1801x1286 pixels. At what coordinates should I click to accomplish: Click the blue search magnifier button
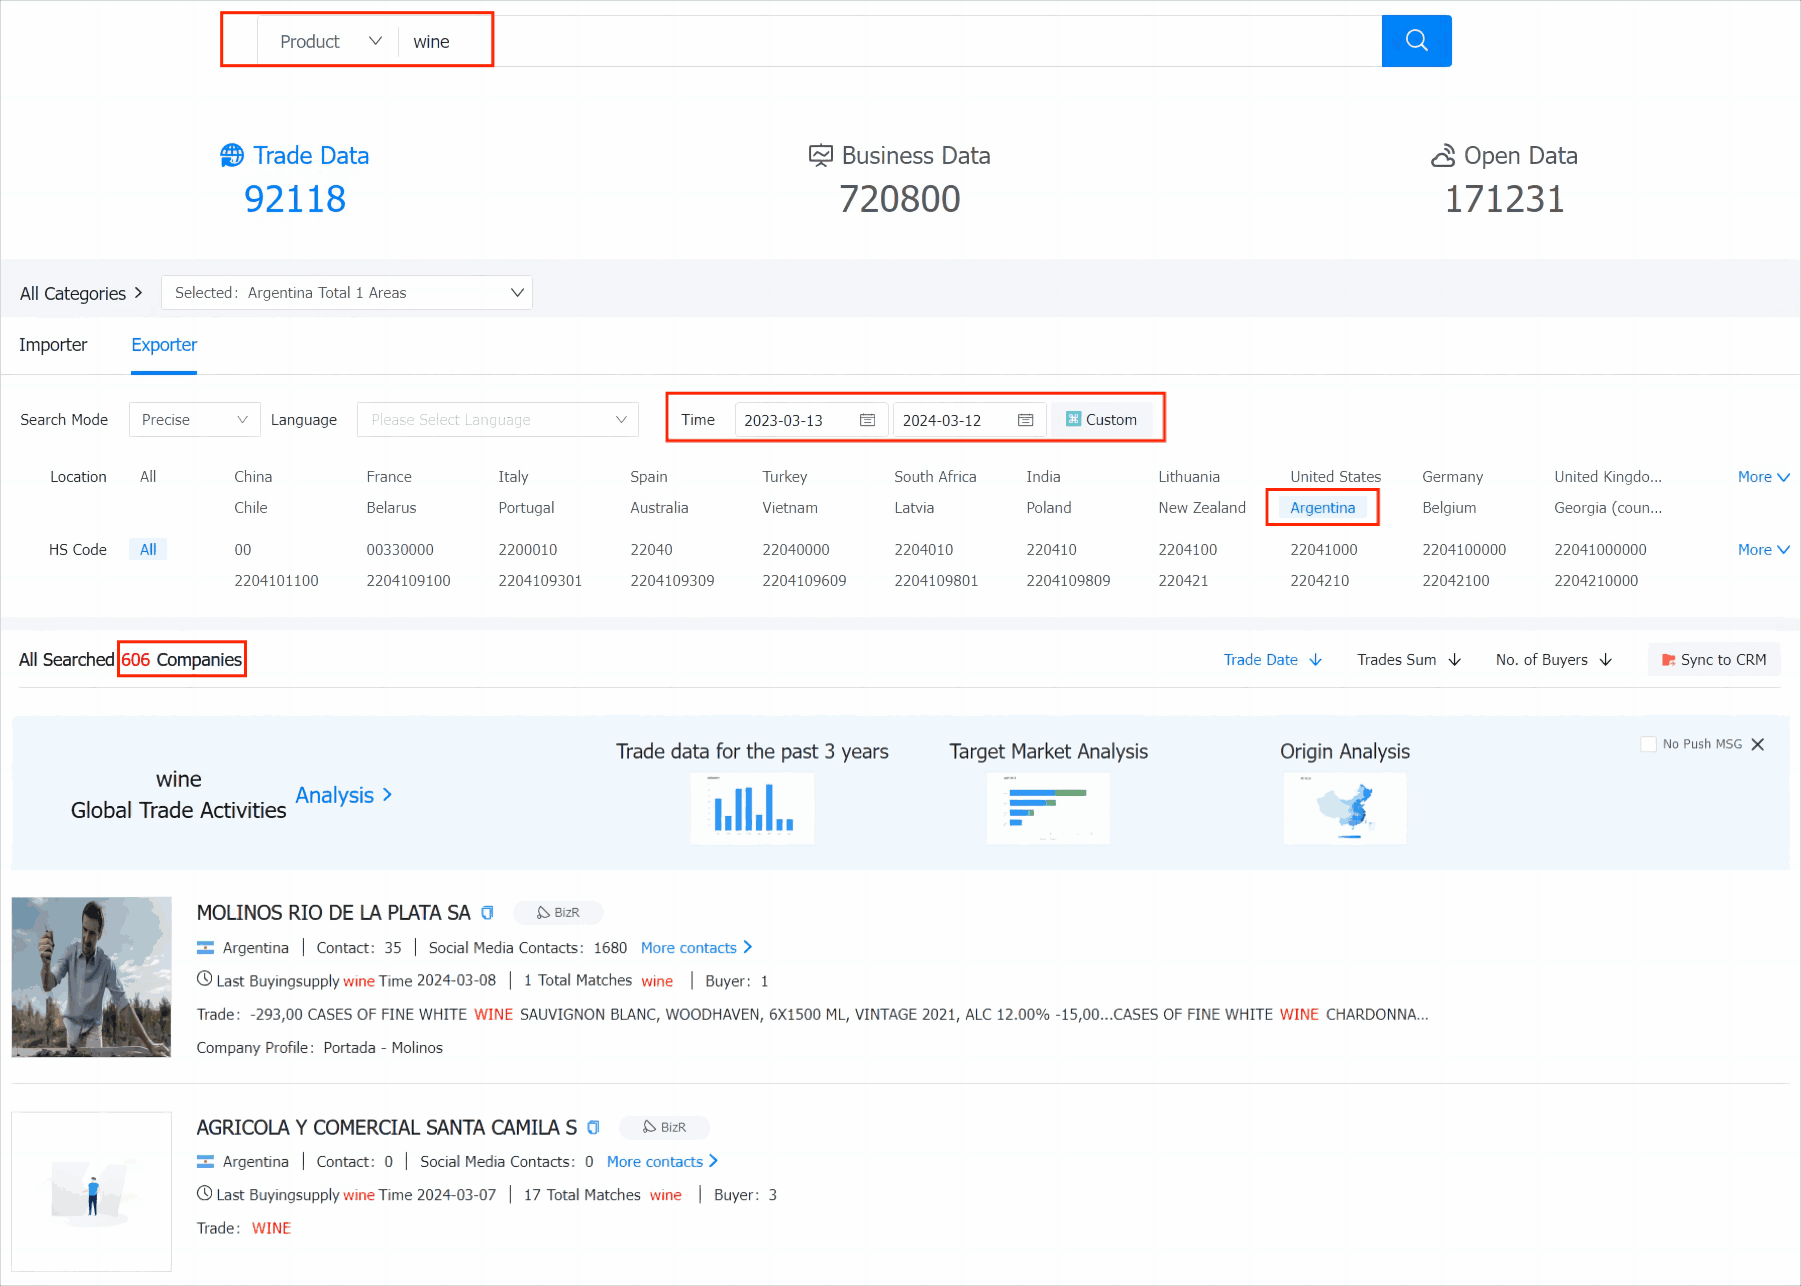(1415, 41)
